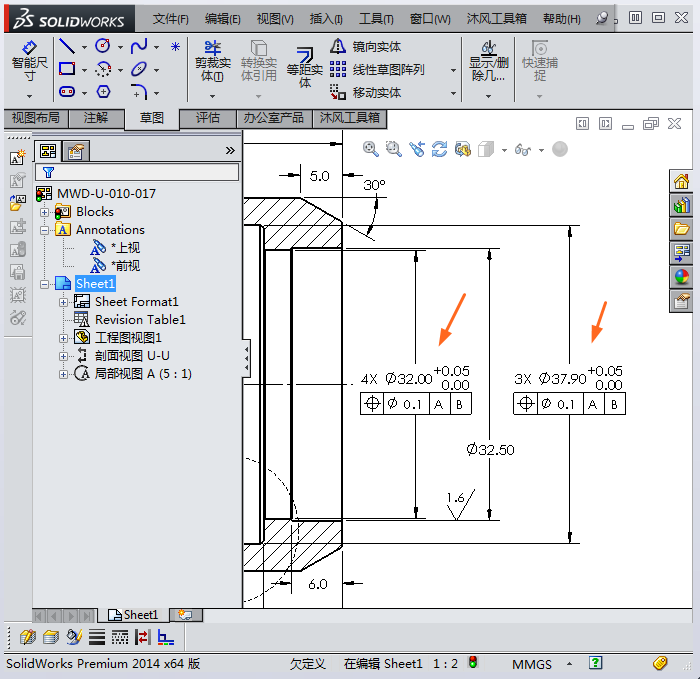700x679 pixels.
Task: Switch to the 注解 ribbon tab
Action: tap(96, 118)
